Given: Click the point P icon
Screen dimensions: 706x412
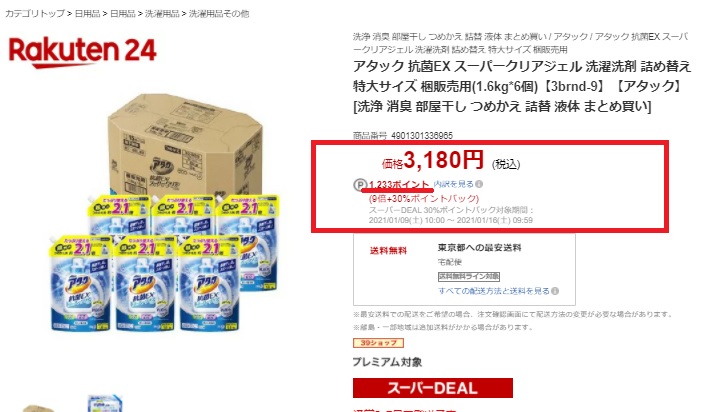Looking at the screenshot, I should pos(360,185).
